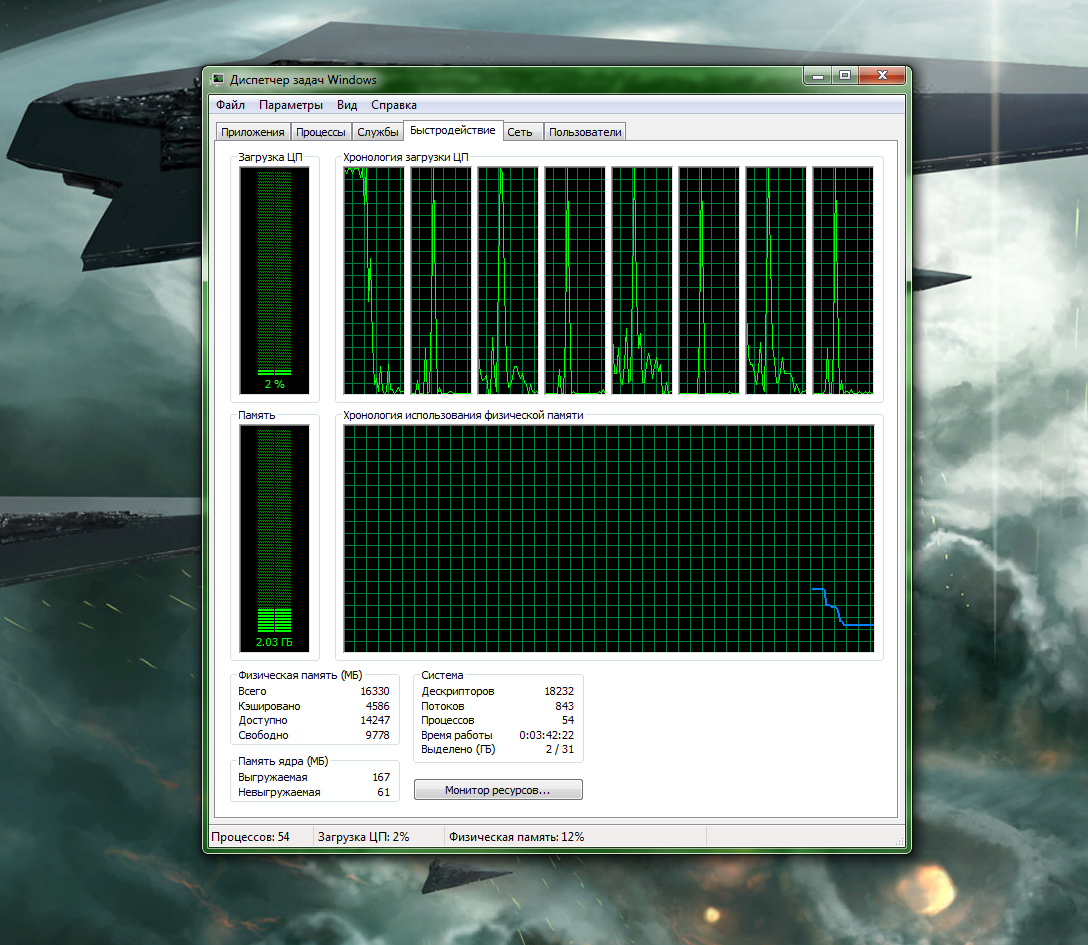1088x945 pixels.
Task: Close the Task Manager window
Action: (x=882, y=76)
